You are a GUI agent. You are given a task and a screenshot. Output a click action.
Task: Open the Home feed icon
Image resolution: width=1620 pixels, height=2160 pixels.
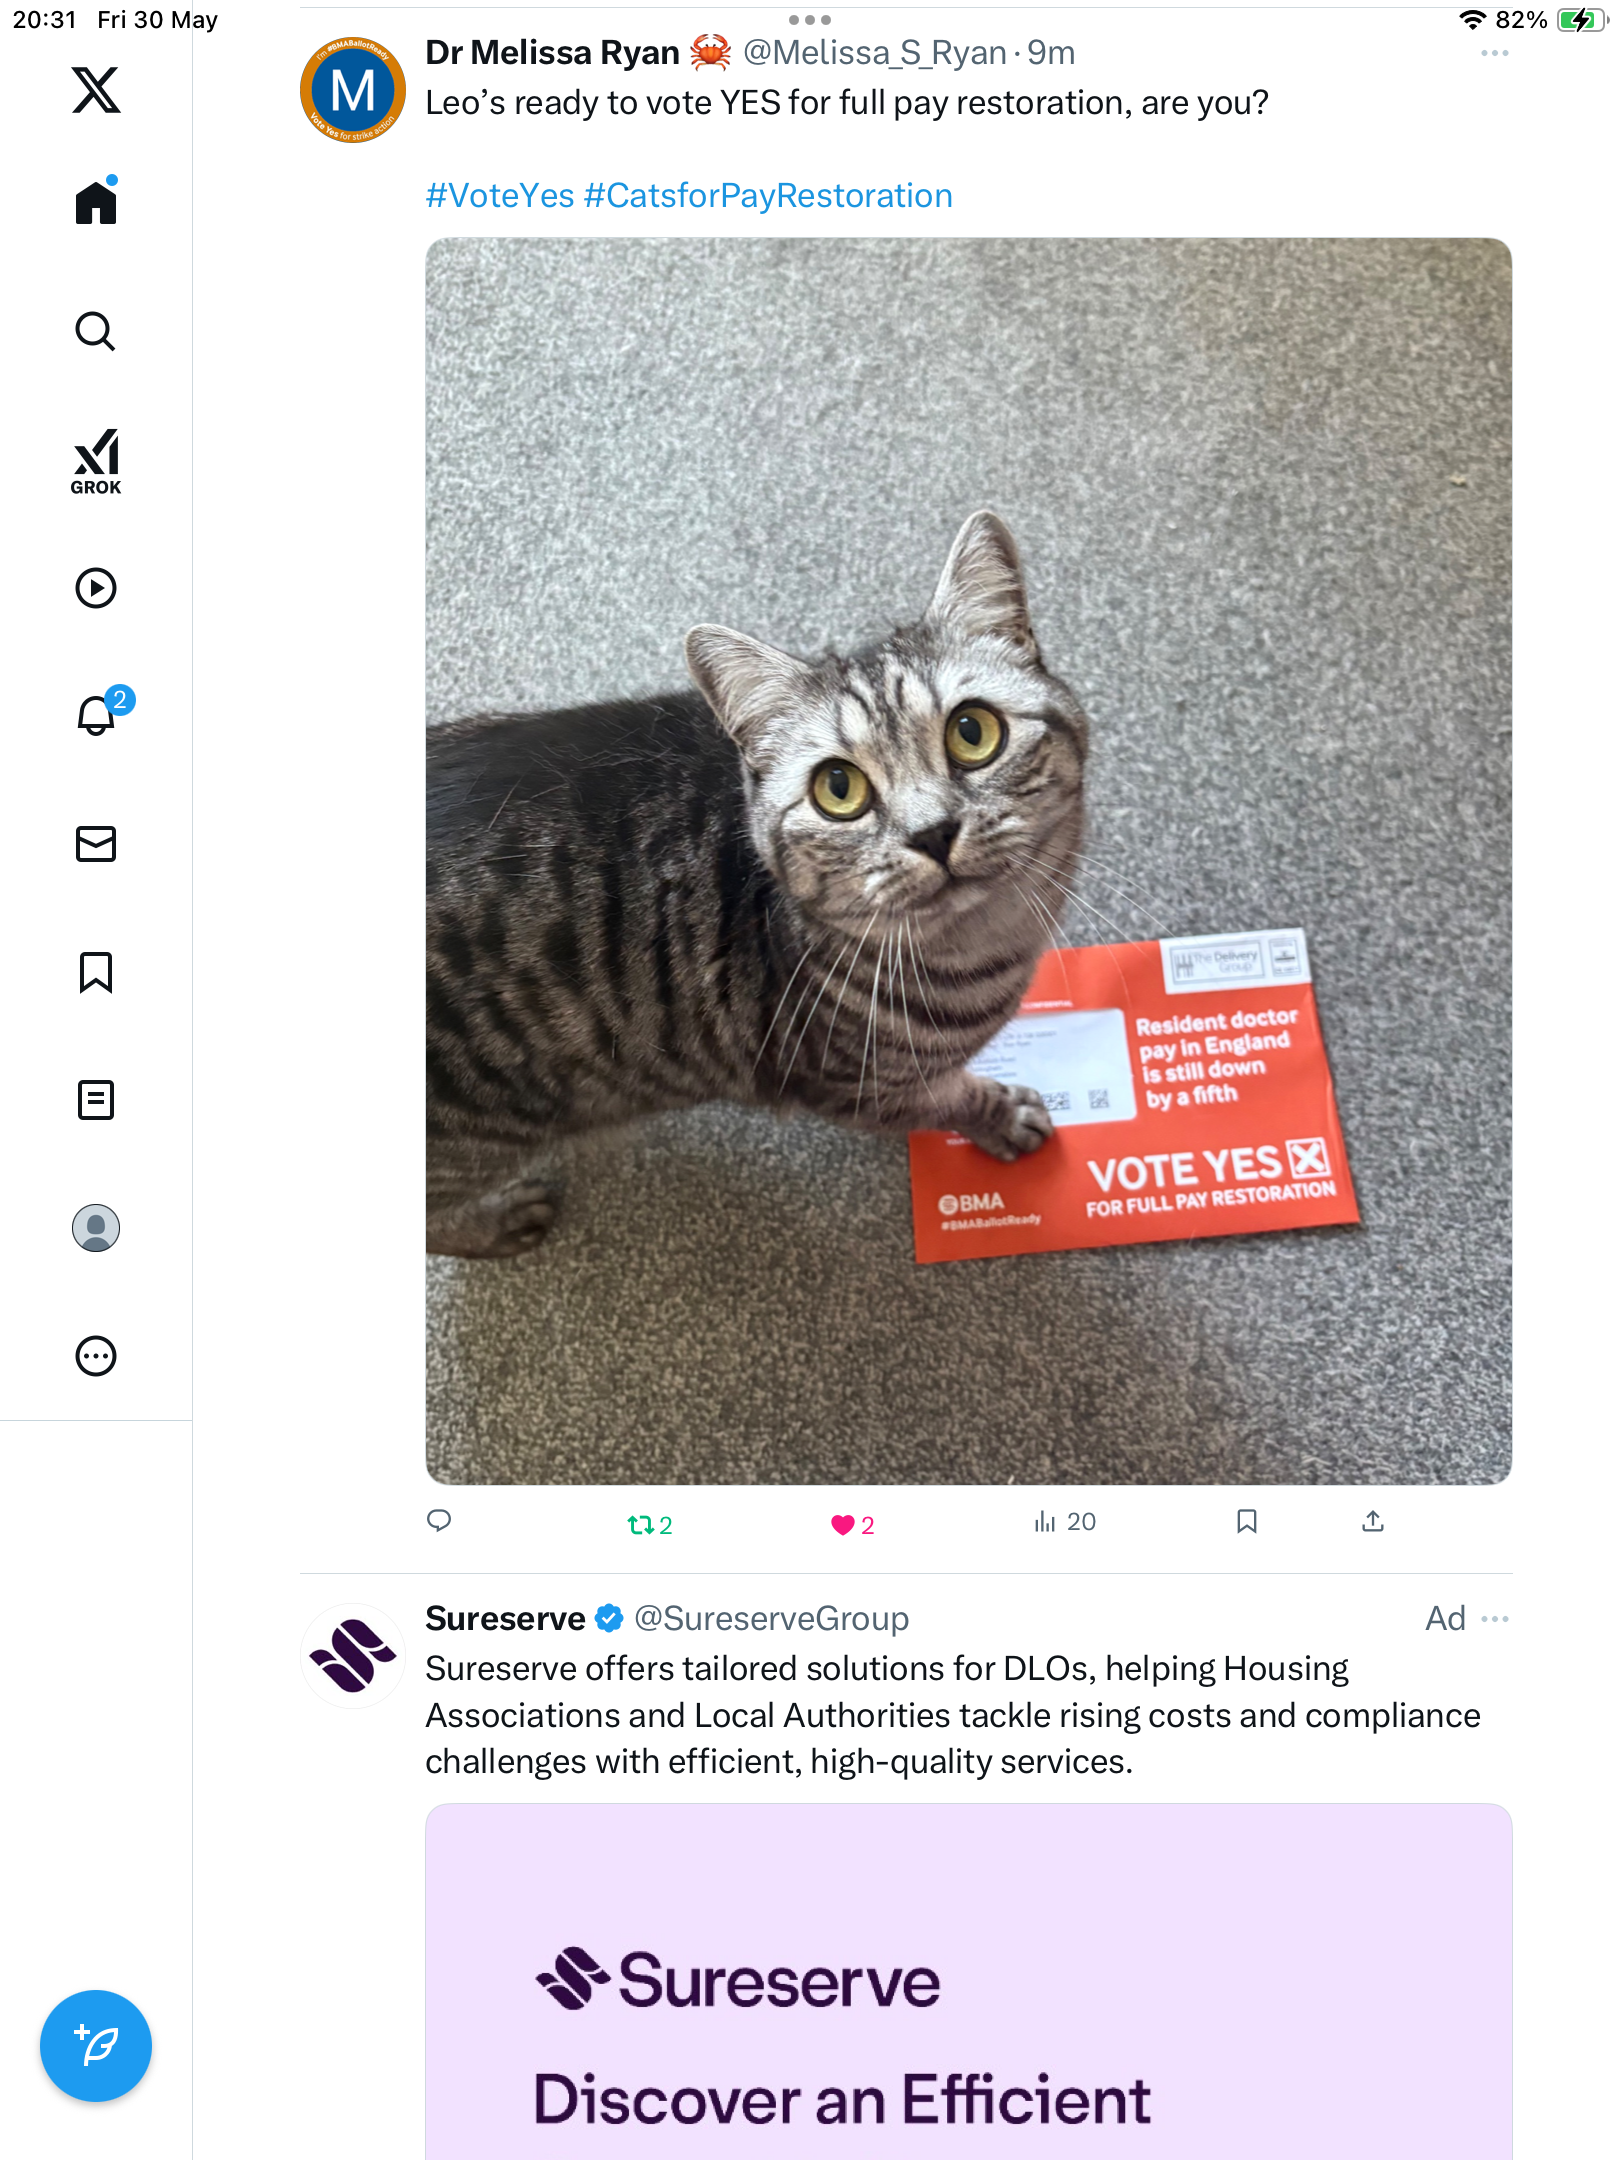[x=96, y=201]
